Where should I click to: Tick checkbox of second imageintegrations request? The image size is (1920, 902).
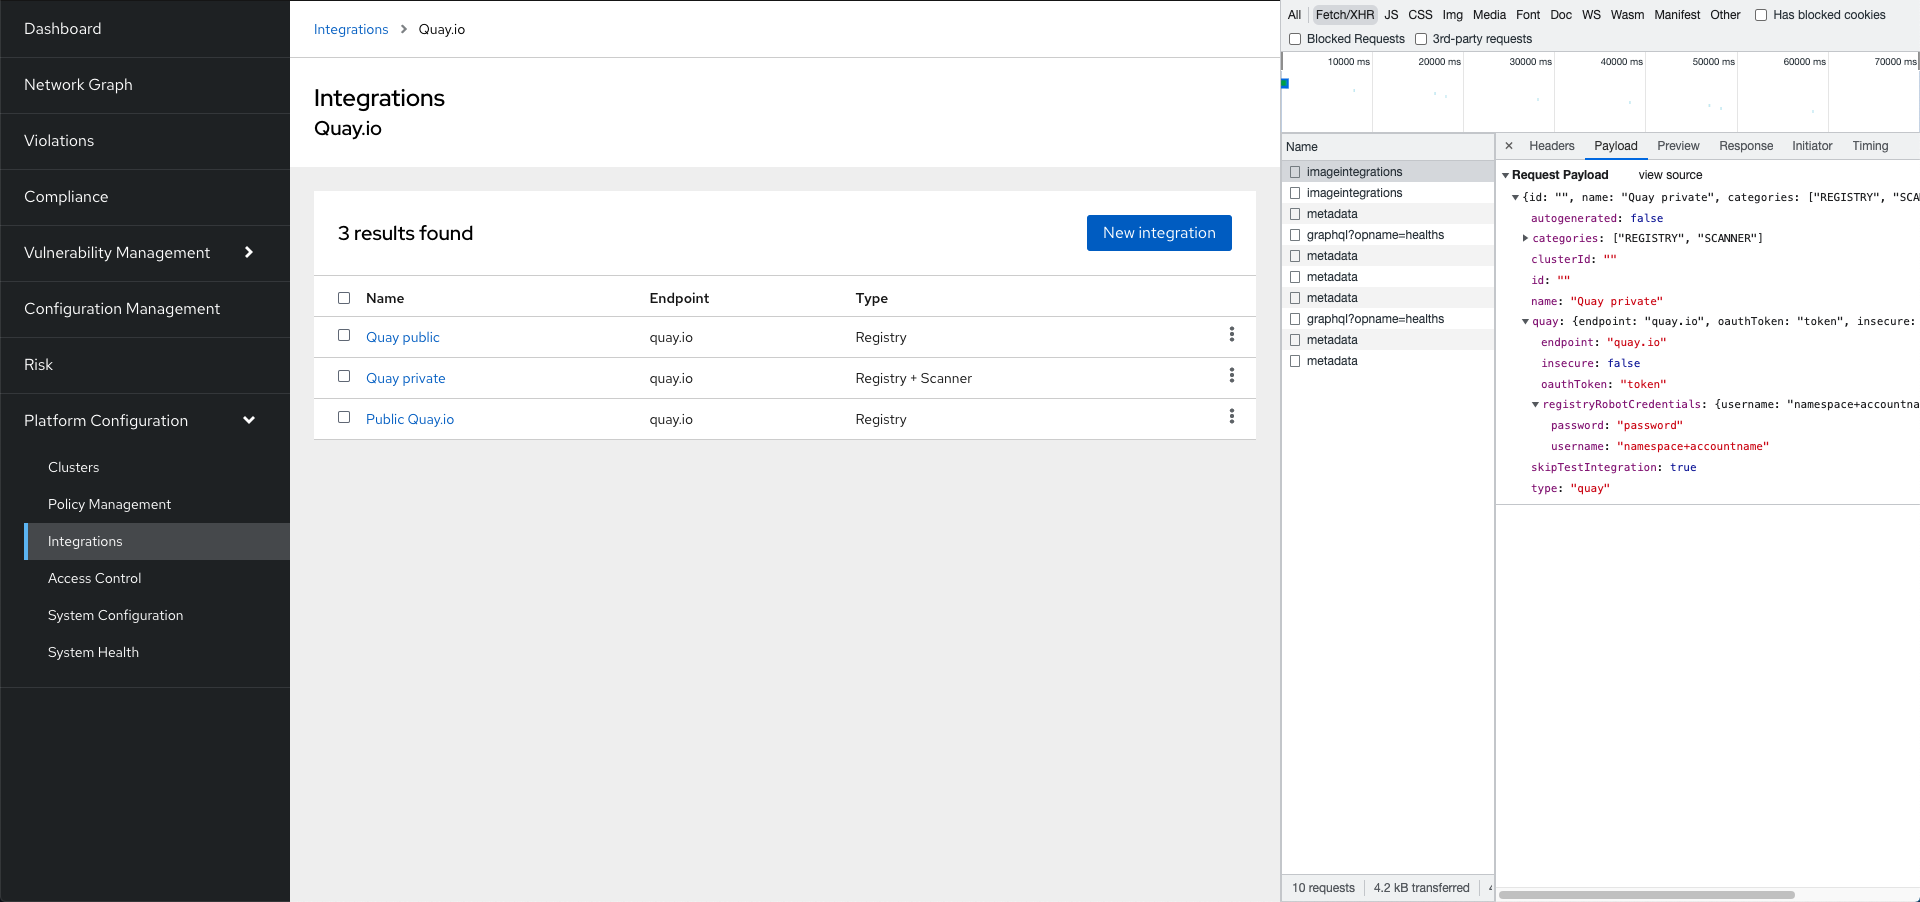click(1295, 193)
